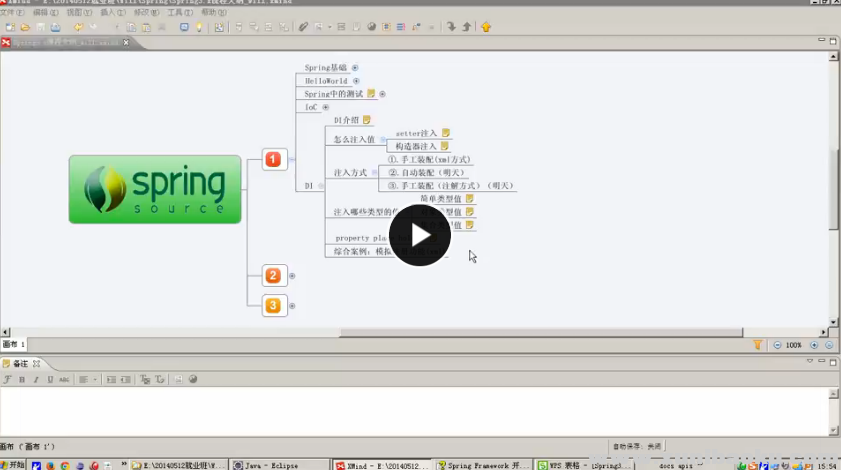Click the zoom in plus icon
Viewport: 841px width, 470px height.
pos(814,345)
